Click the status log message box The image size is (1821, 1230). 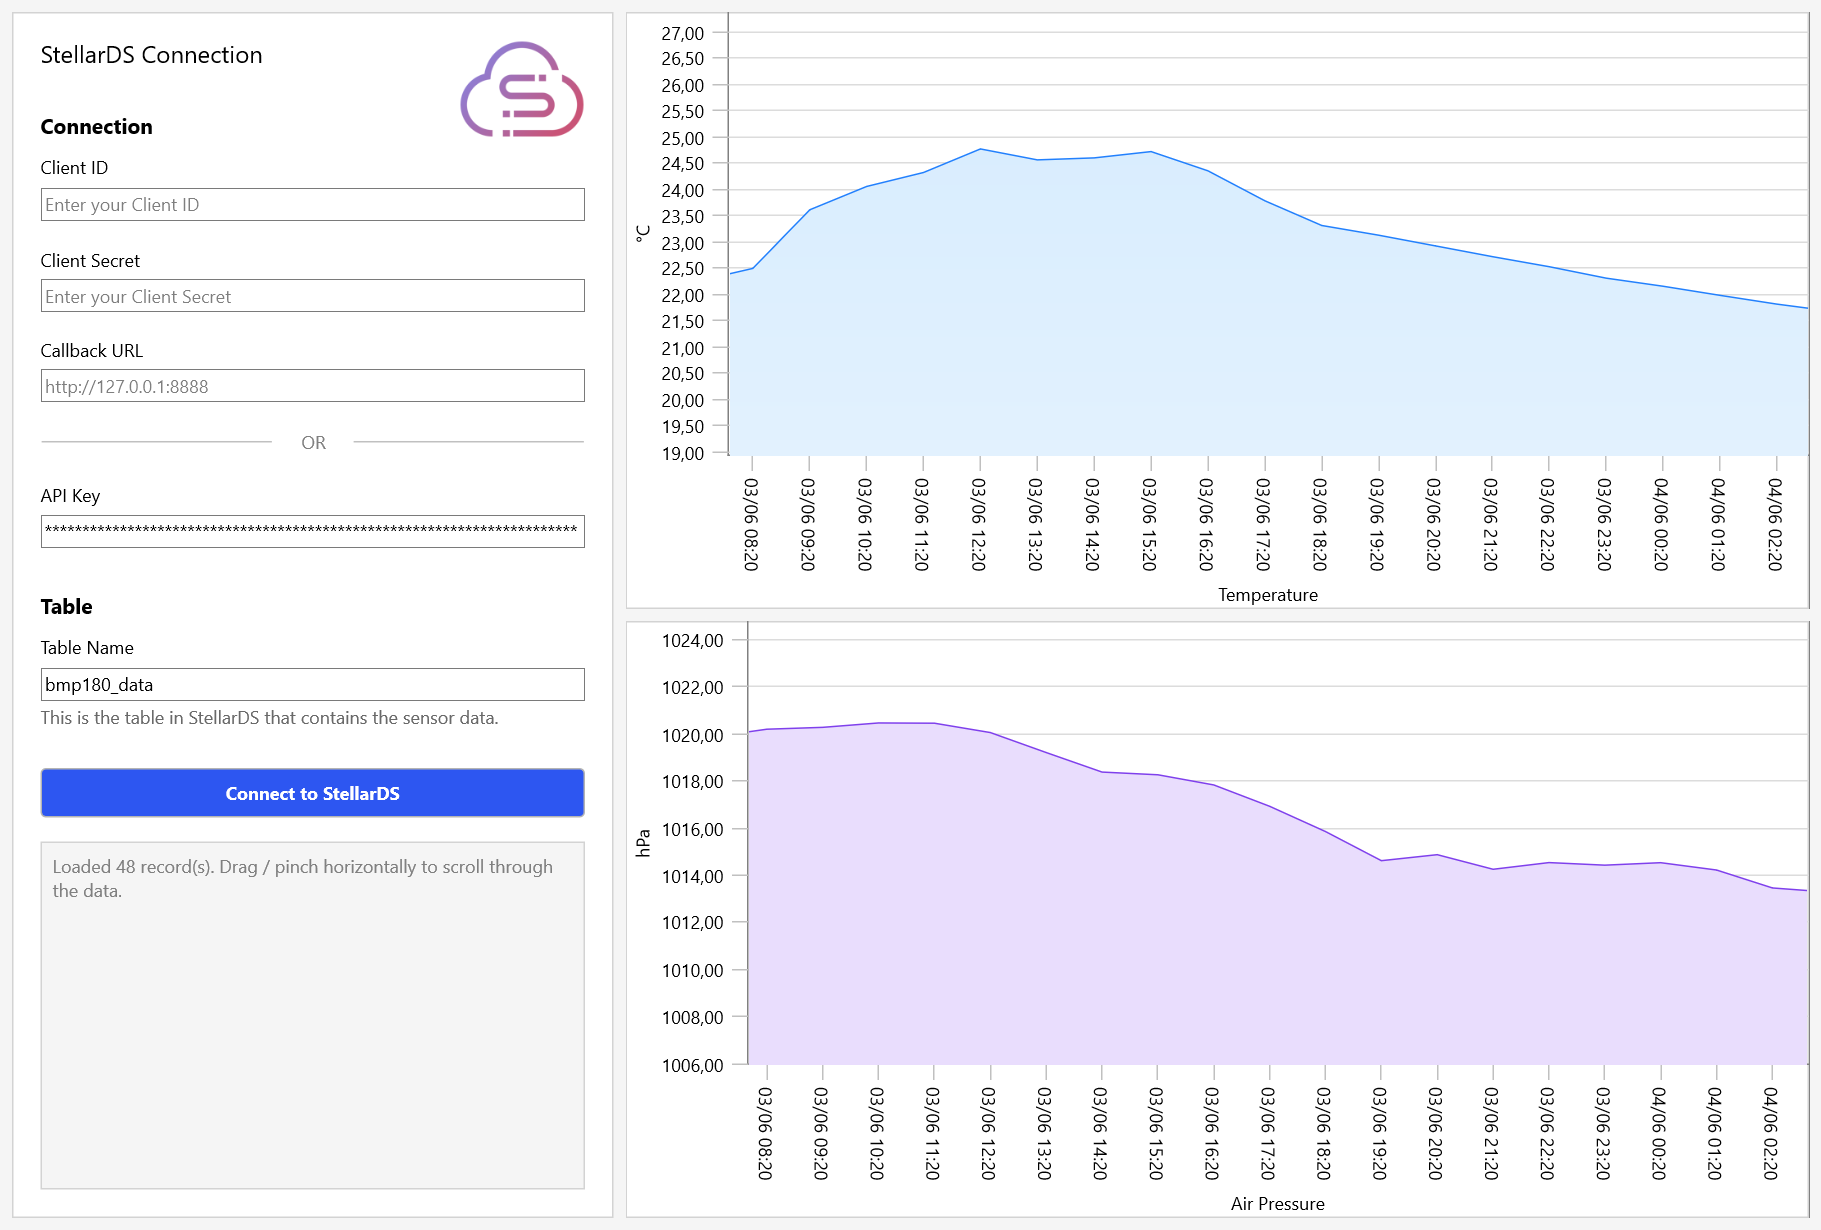coord(312,1015)
